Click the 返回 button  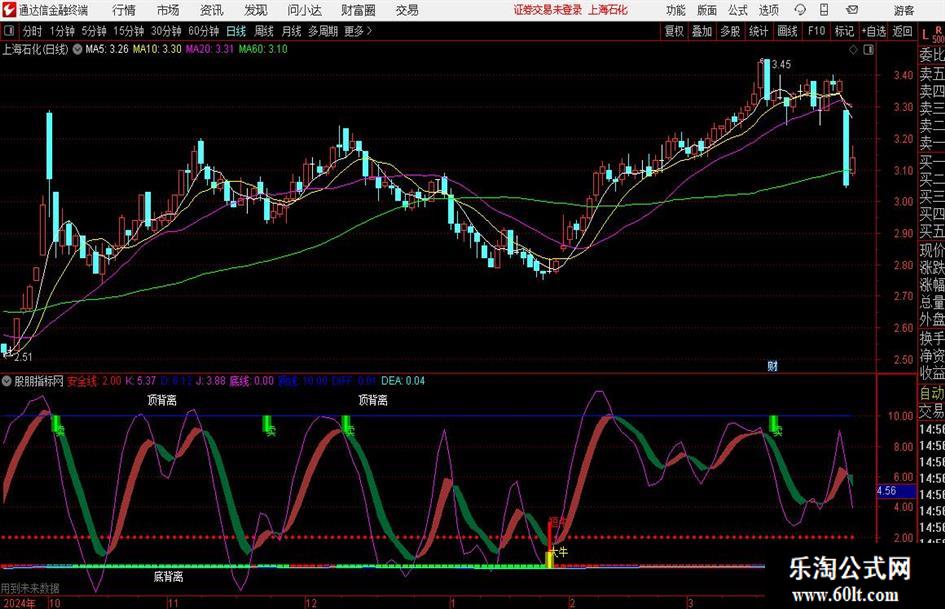(902, 31)
